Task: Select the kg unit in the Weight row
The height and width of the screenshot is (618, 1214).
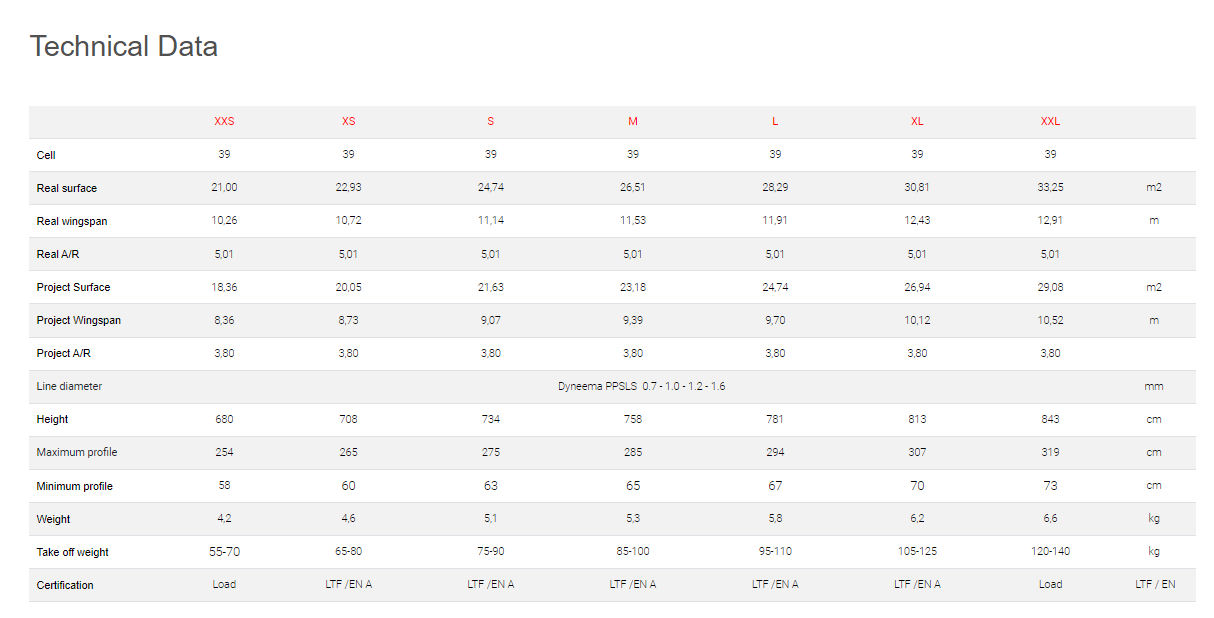Action: (1154, 519)
